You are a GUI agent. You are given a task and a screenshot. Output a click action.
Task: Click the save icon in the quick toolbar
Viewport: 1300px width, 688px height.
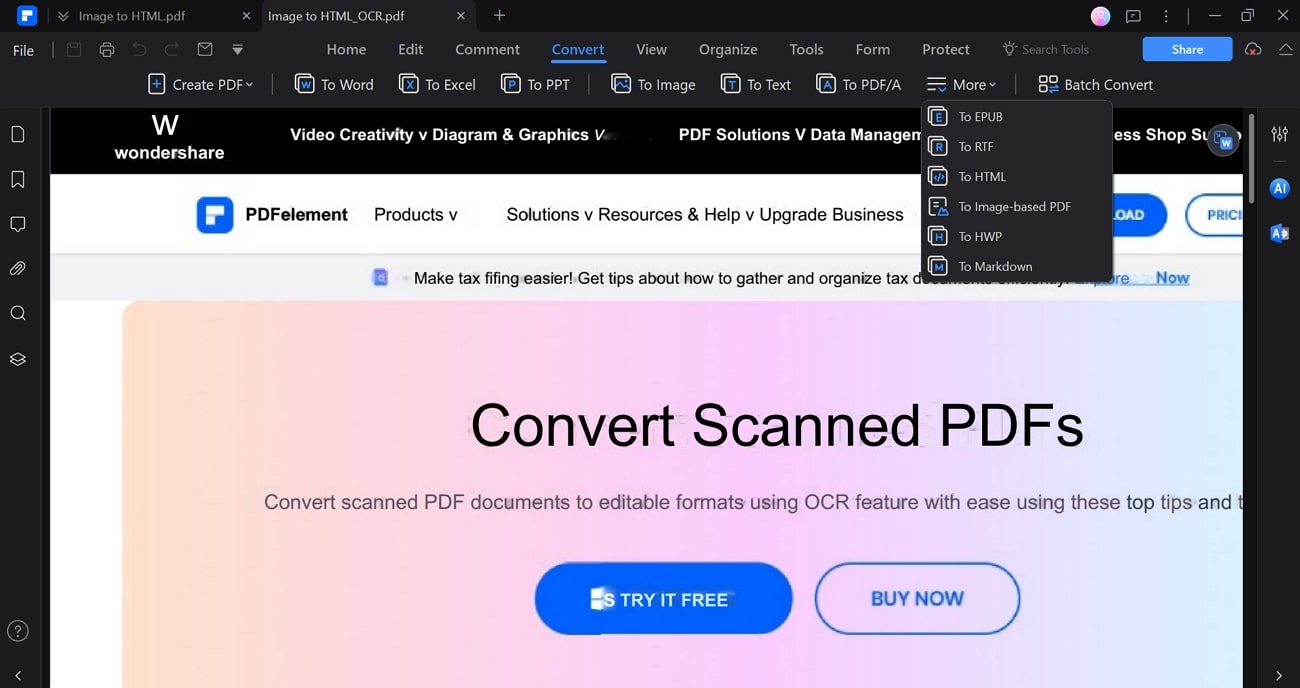(x=74, y=50)
